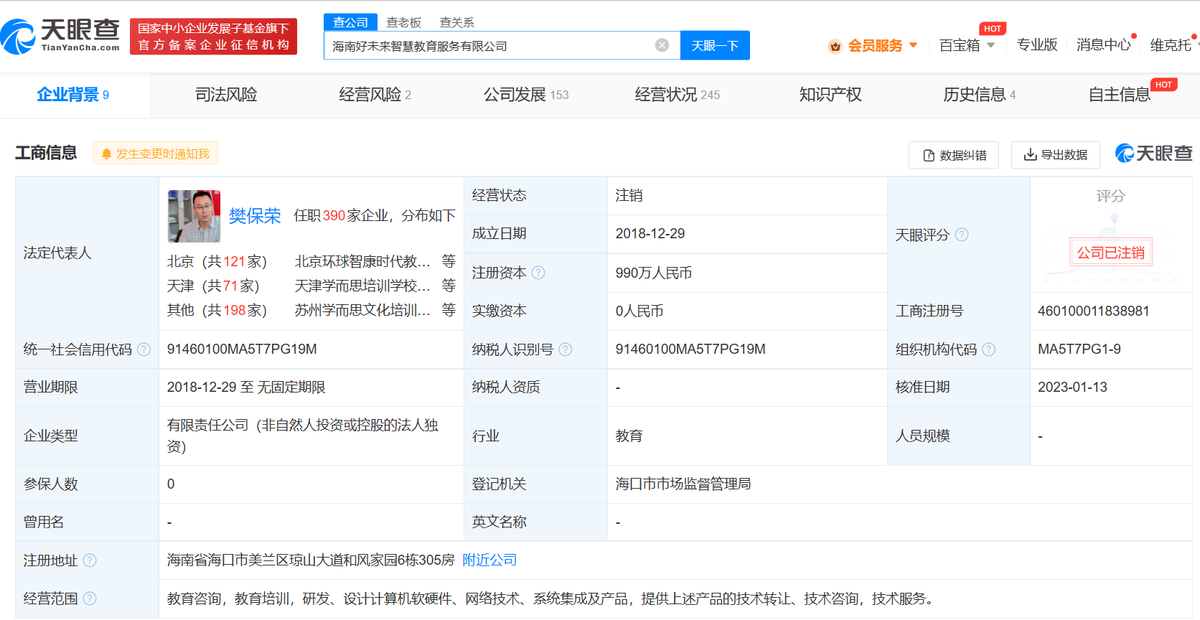1200x620 pixels.
Task: Expand the 会员服务 dropdown
Action: pyautogui.click(x=912, y=45)
